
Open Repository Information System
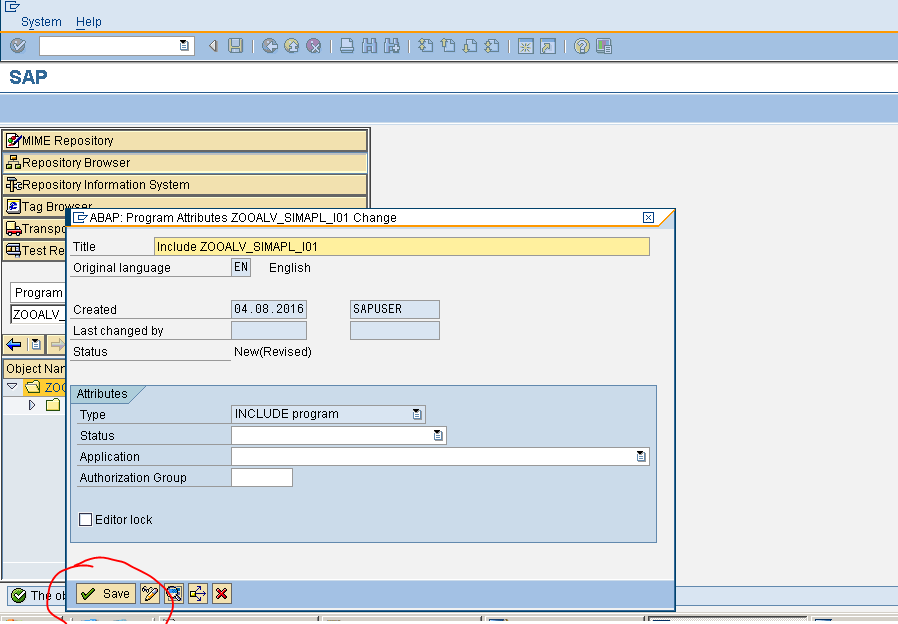[x=185, y=184]
